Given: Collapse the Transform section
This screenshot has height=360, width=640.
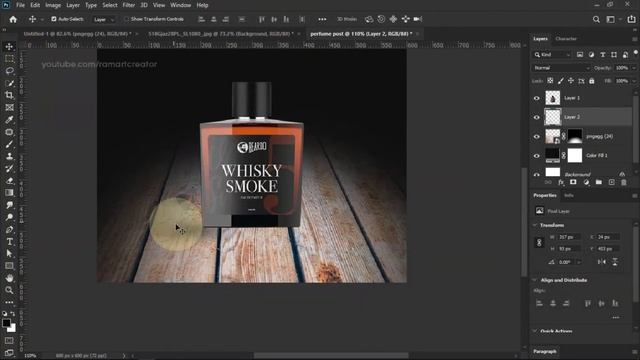Looking at the screenshot, I should [x=535, y=225].
